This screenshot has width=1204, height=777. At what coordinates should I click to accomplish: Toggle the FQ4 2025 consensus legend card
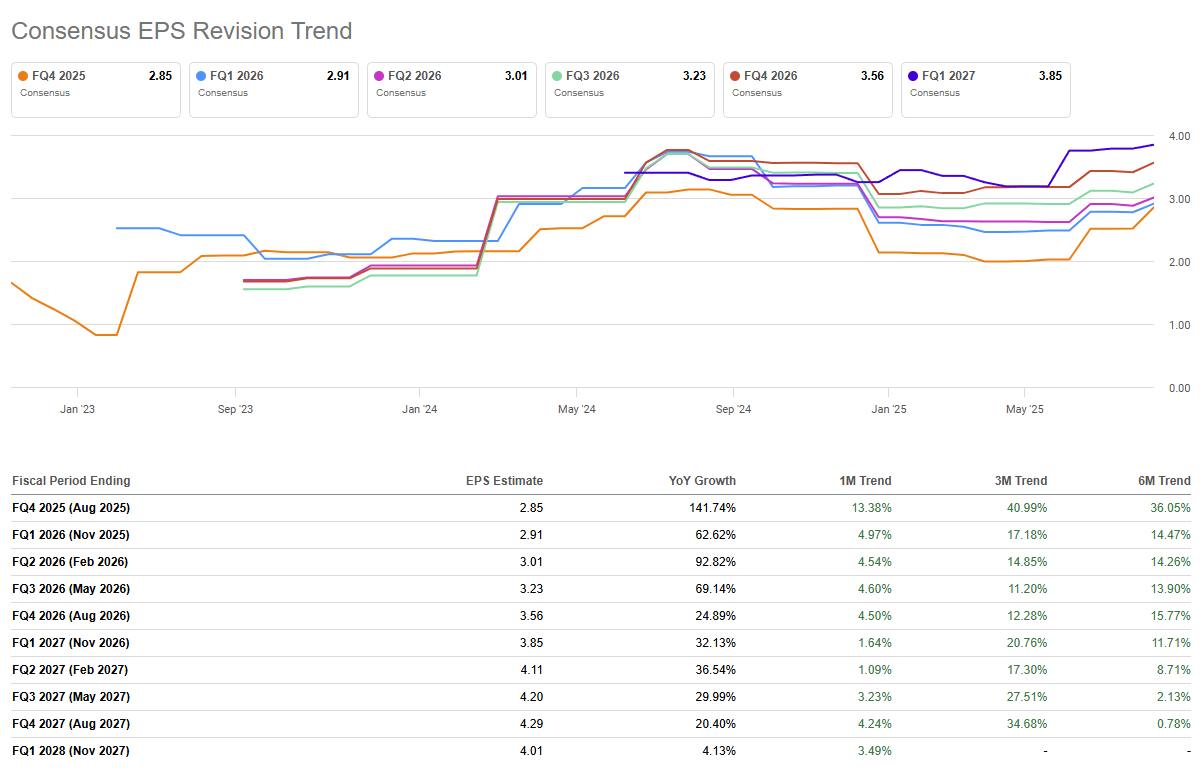pos(96,89)
